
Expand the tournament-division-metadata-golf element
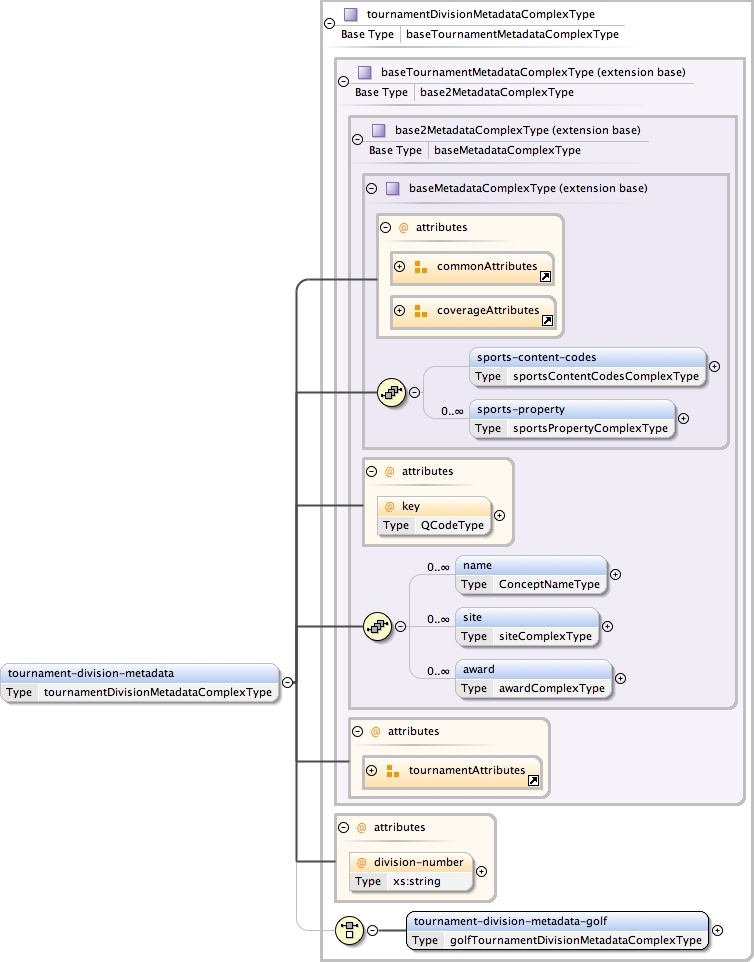pyautogui.click(x=717, y=930)
